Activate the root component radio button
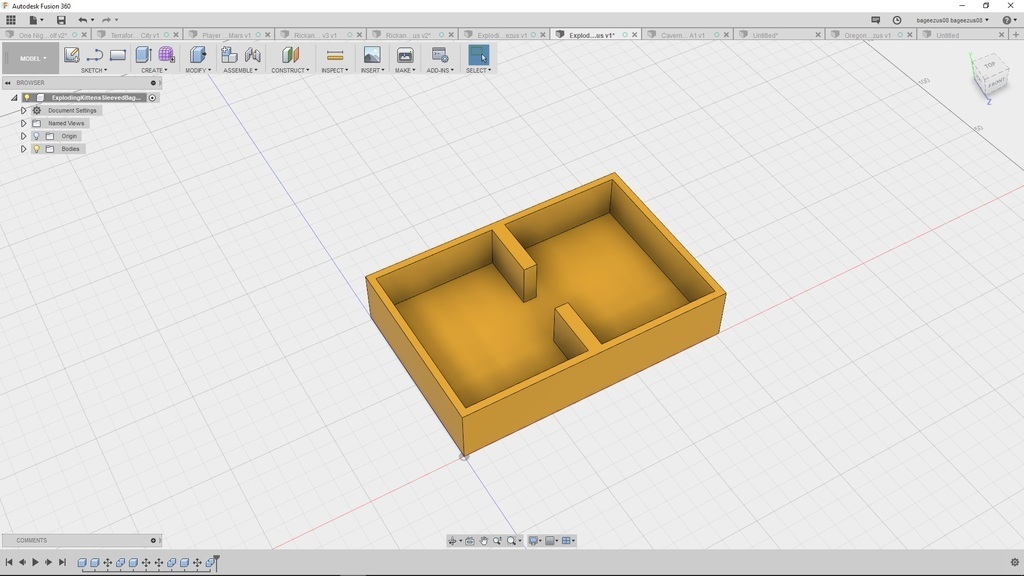Screen dimensions: 1024x576 tap(153, 98)
